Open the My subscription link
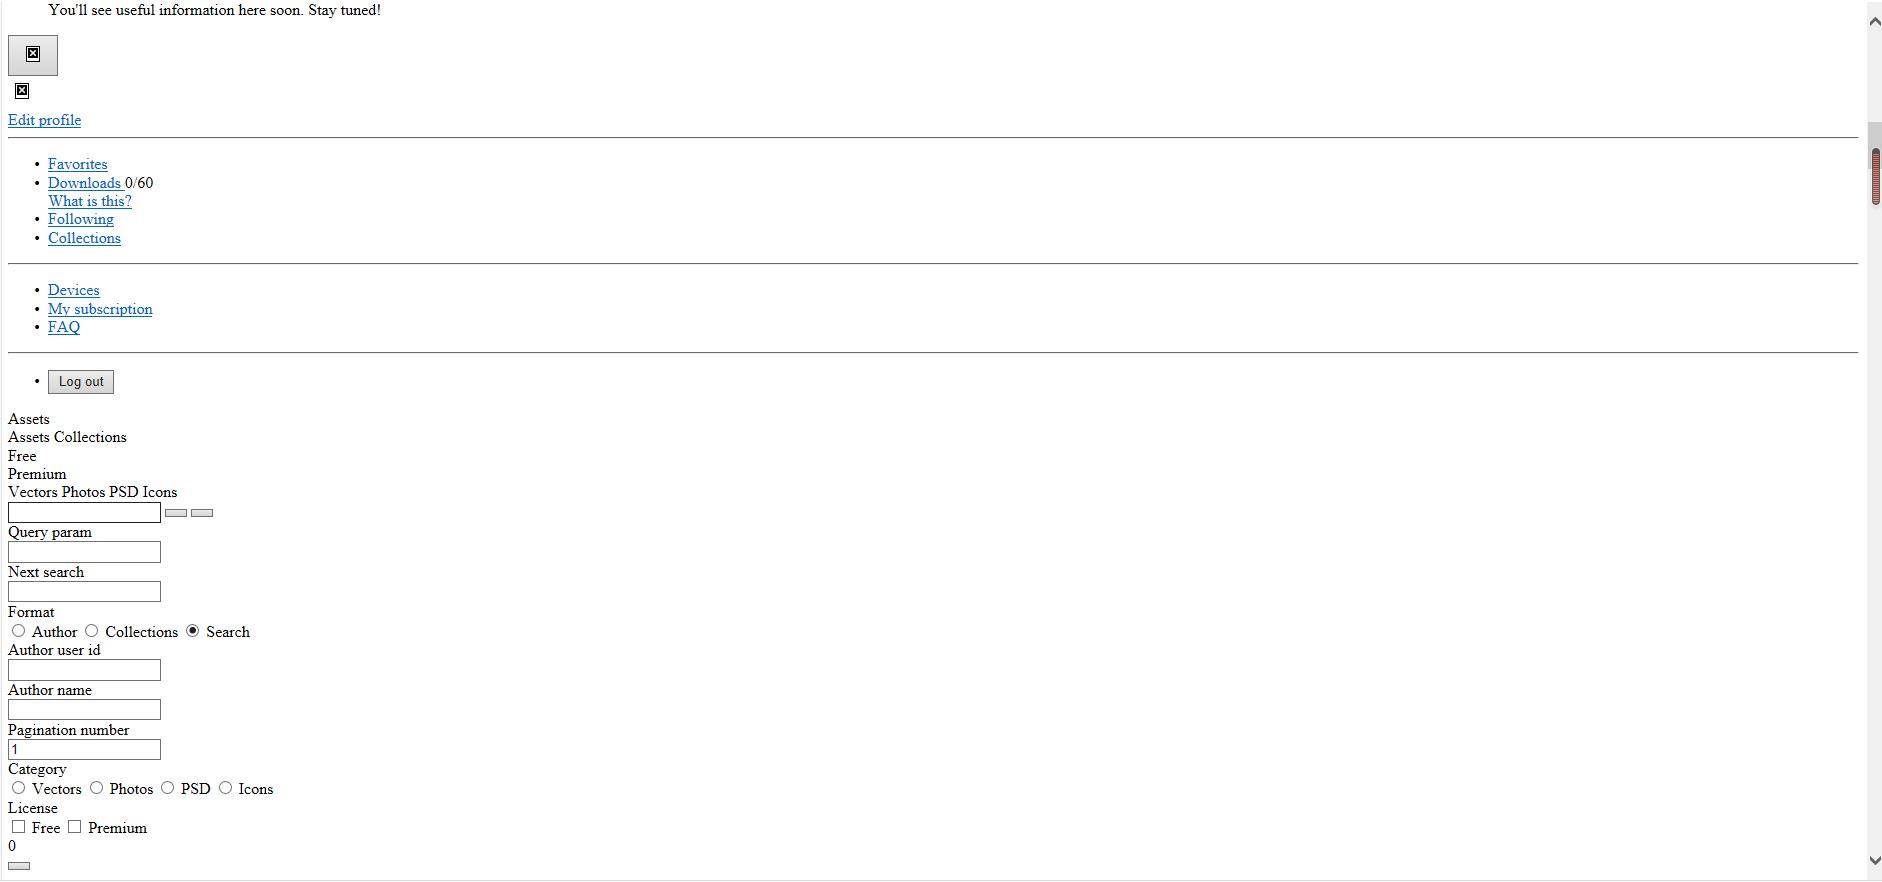 100,309
